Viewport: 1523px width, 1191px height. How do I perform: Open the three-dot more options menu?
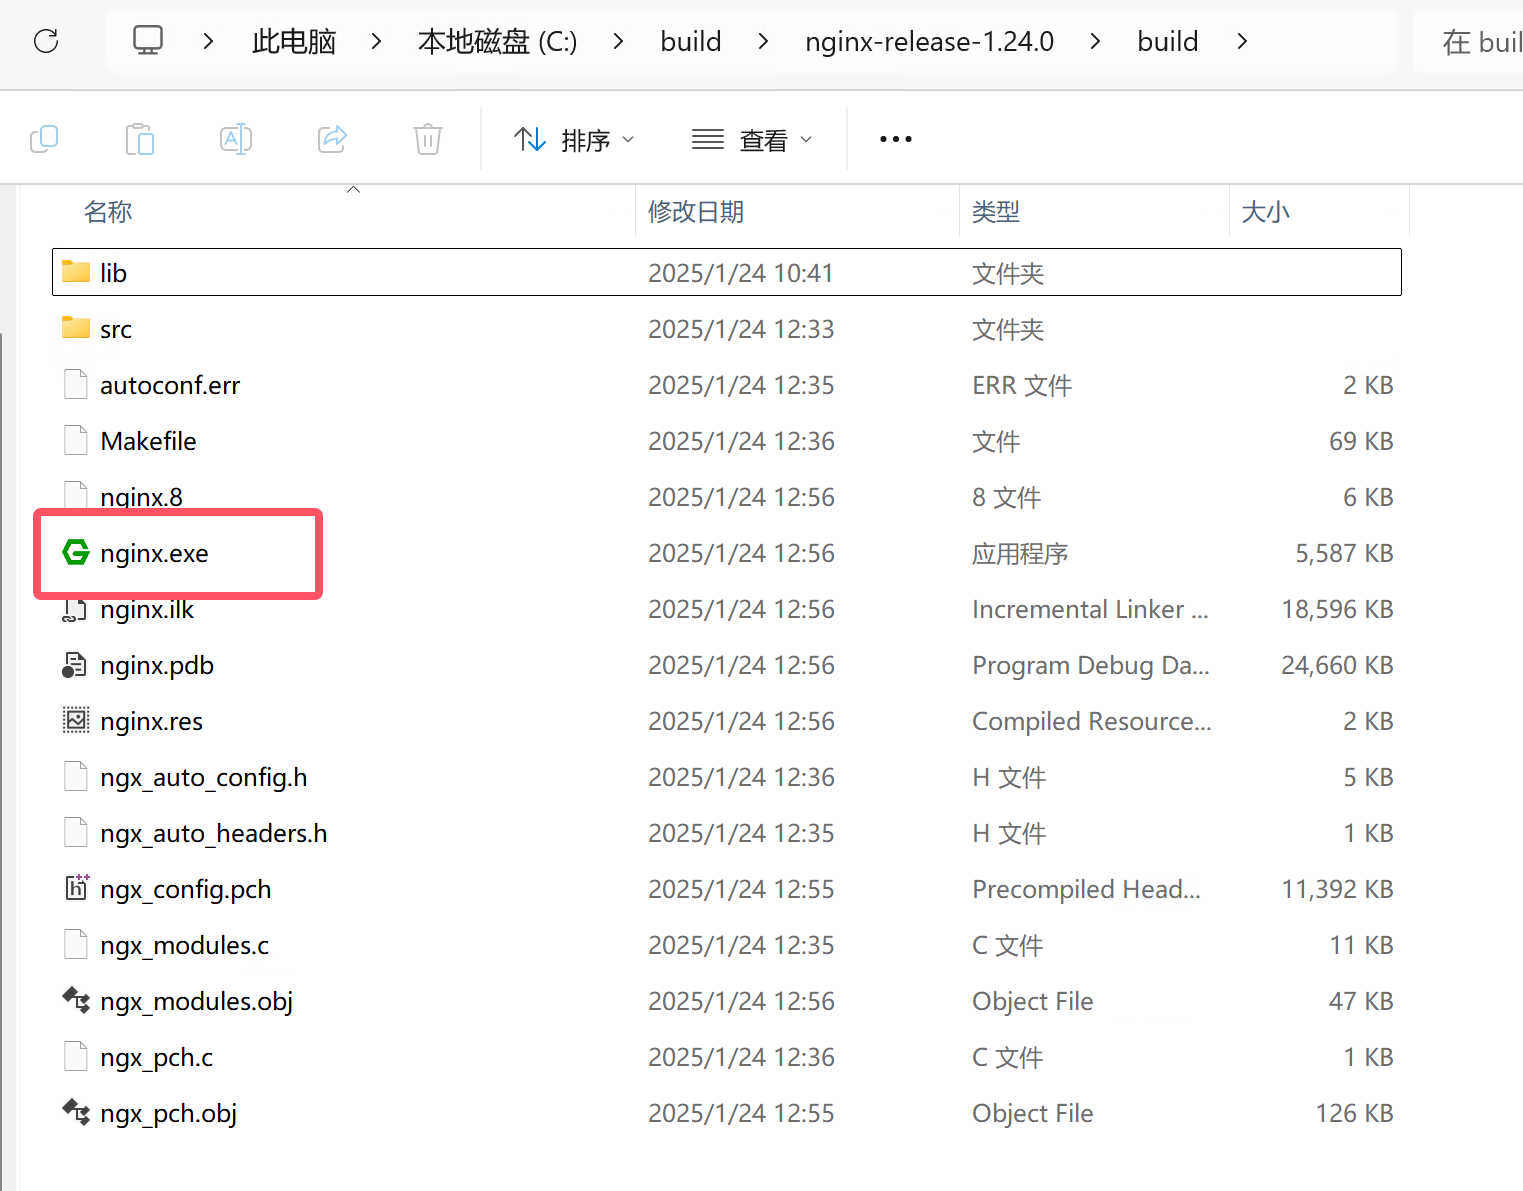(x=895, y=139)
